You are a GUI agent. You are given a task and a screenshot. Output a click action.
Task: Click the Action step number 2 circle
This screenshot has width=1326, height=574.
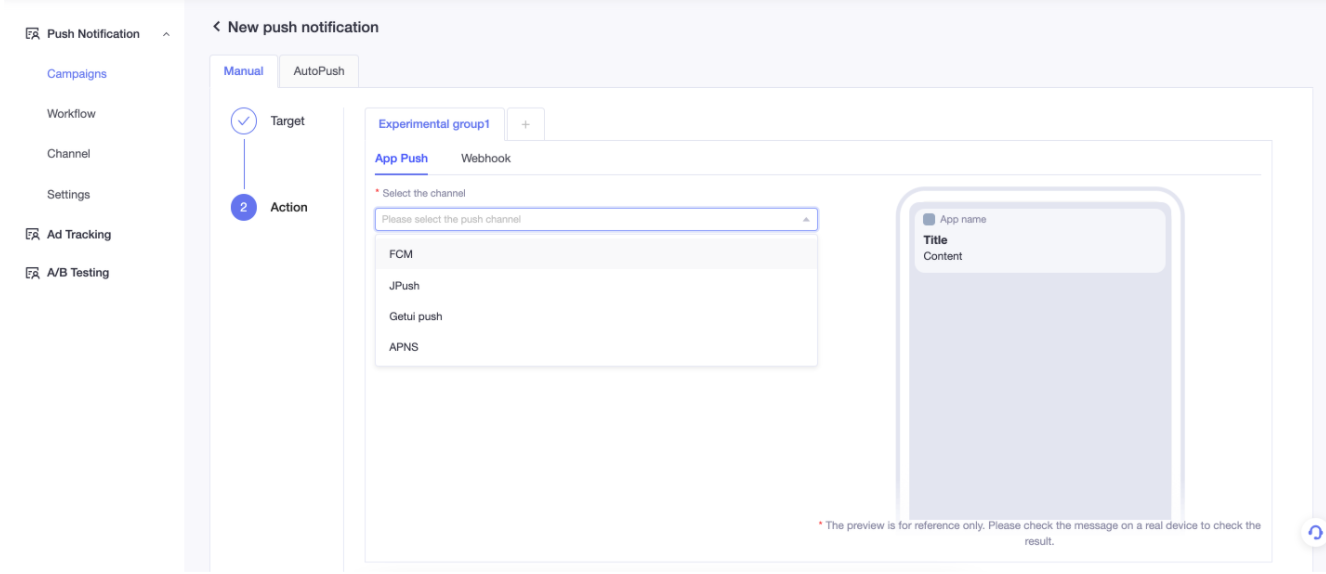(x=244, y=207)
